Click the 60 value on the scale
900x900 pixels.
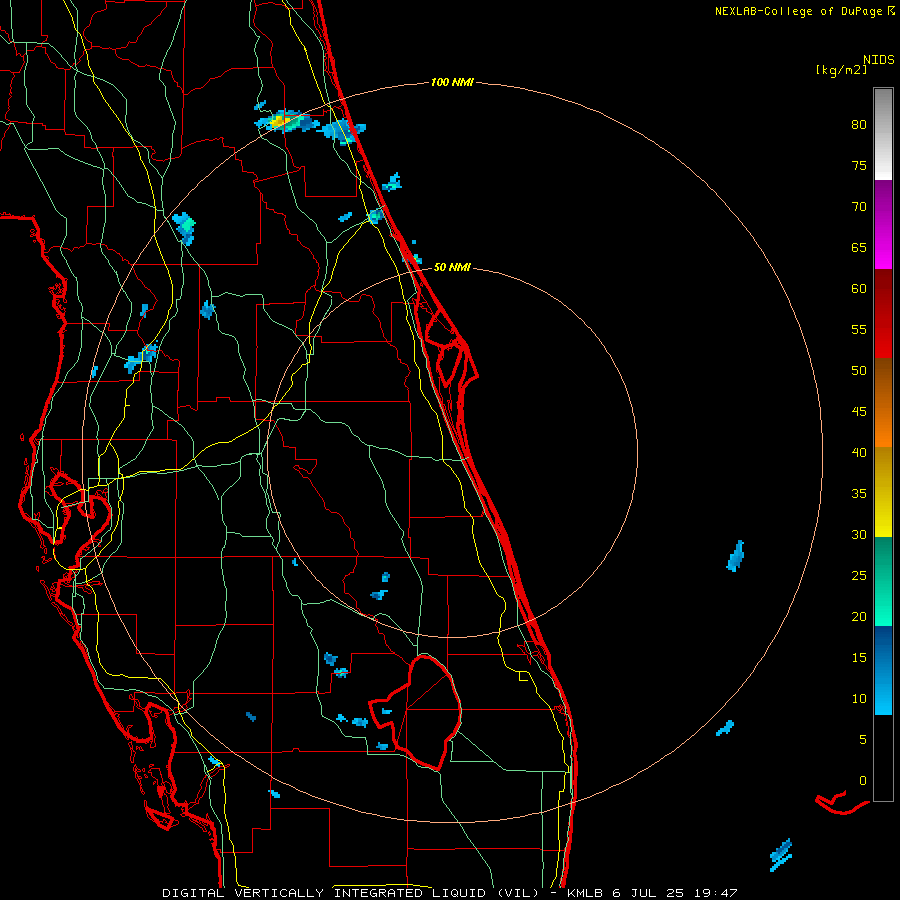[x=859, y=289]
